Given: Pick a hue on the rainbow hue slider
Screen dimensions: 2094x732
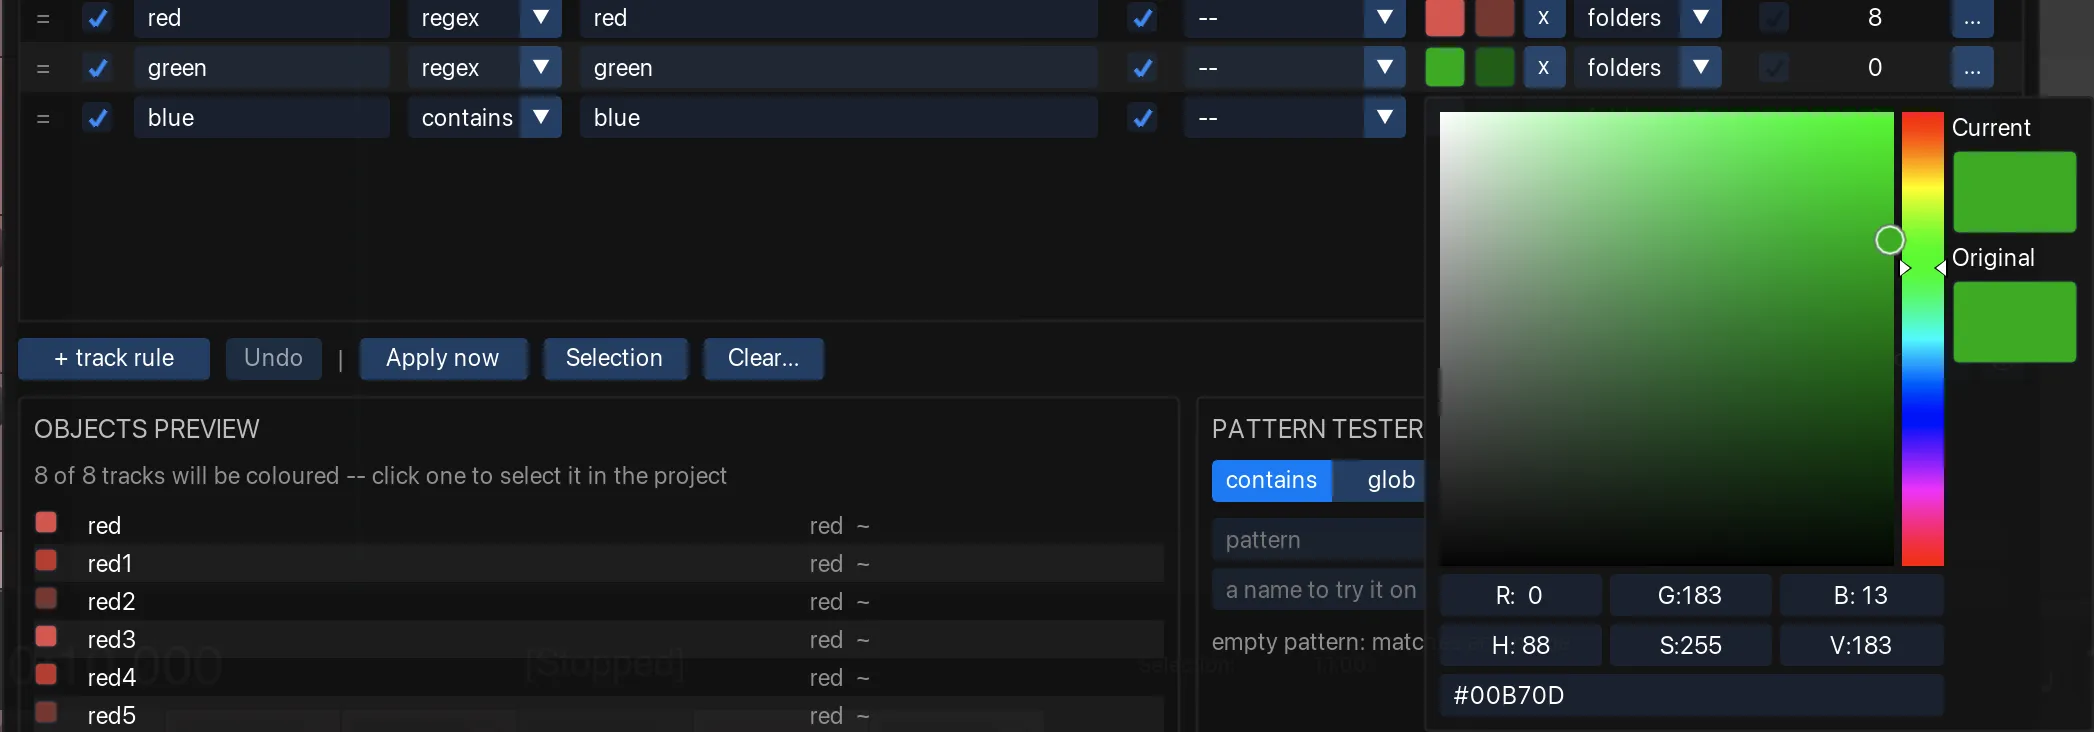Looking at the screenshot, I should (x=1922, y=339).
